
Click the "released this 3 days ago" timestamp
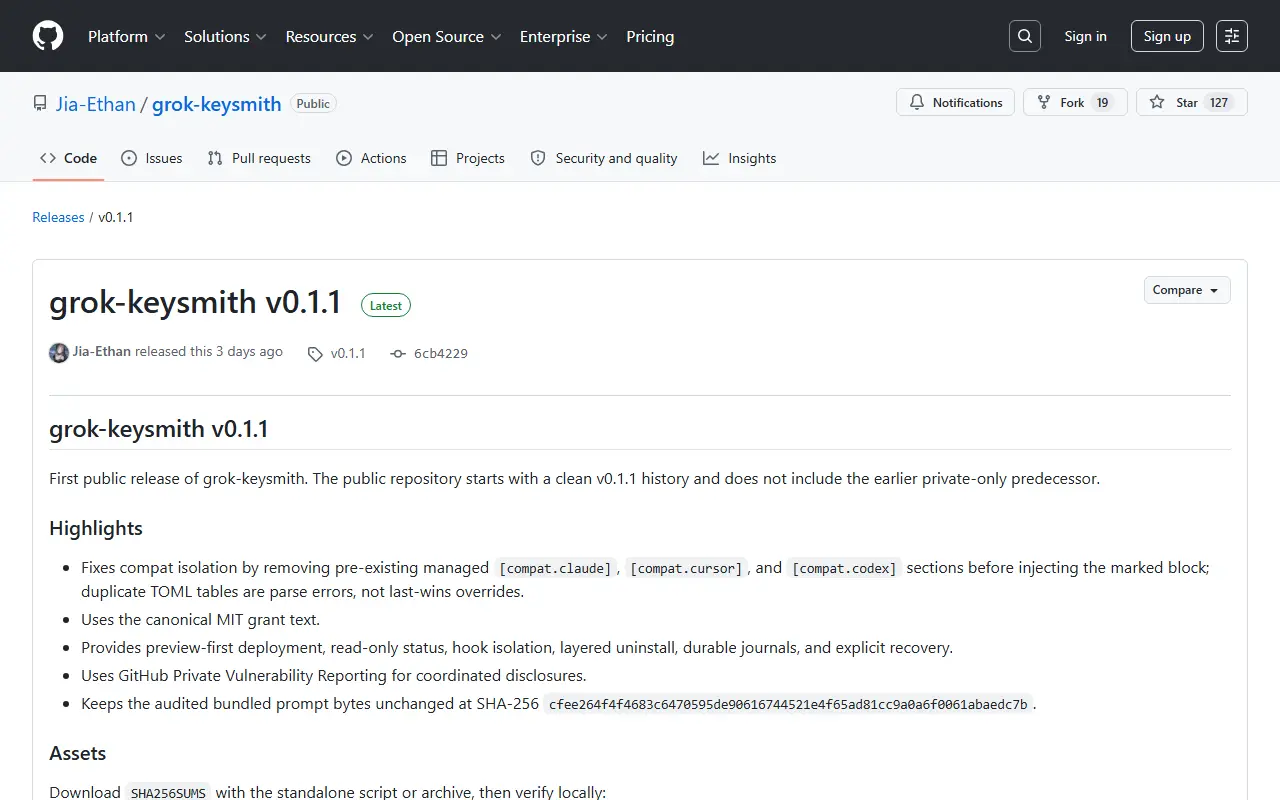(x=209, y=352)
